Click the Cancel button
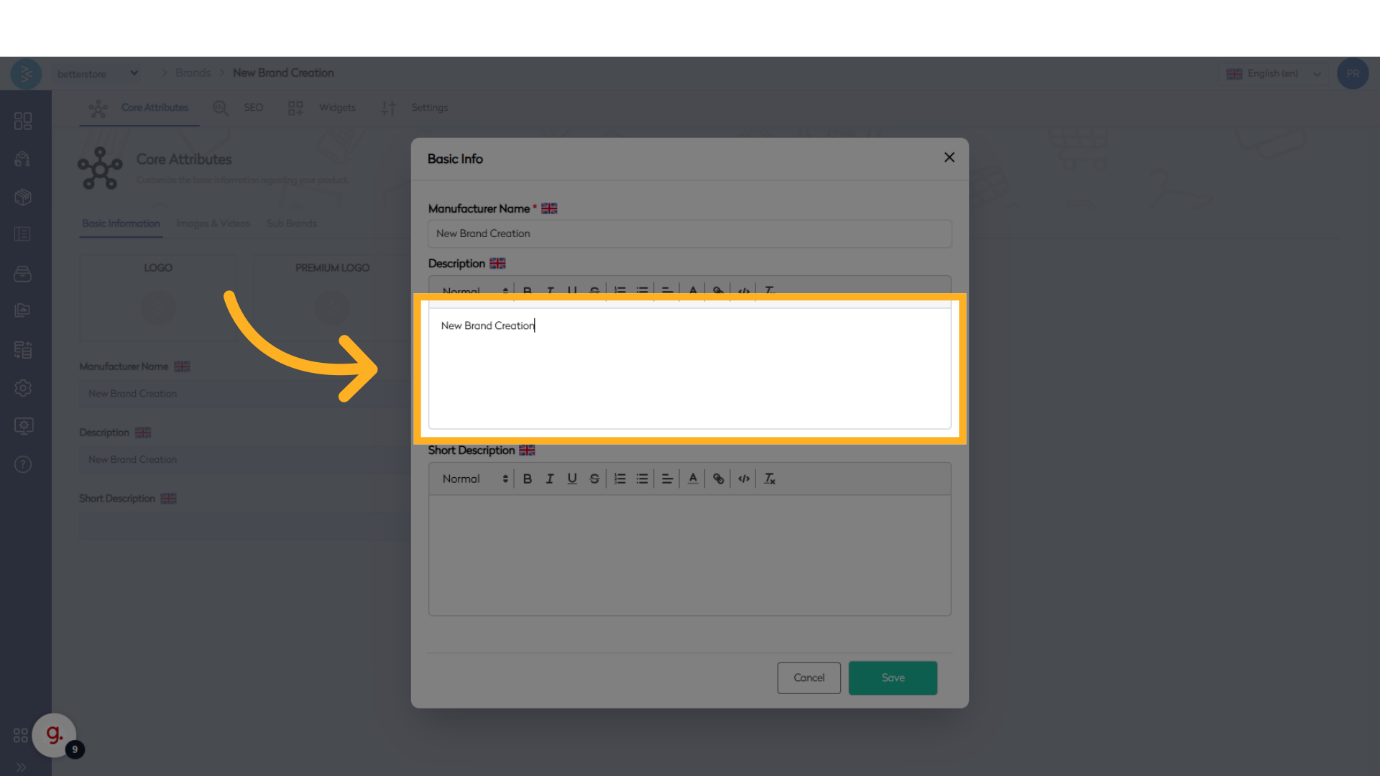 808,678
